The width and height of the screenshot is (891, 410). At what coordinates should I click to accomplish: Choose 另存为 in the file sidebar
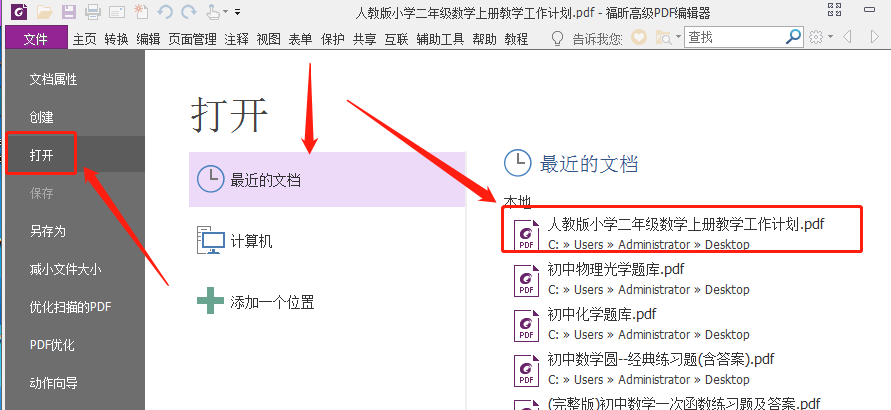coord(74,232)
